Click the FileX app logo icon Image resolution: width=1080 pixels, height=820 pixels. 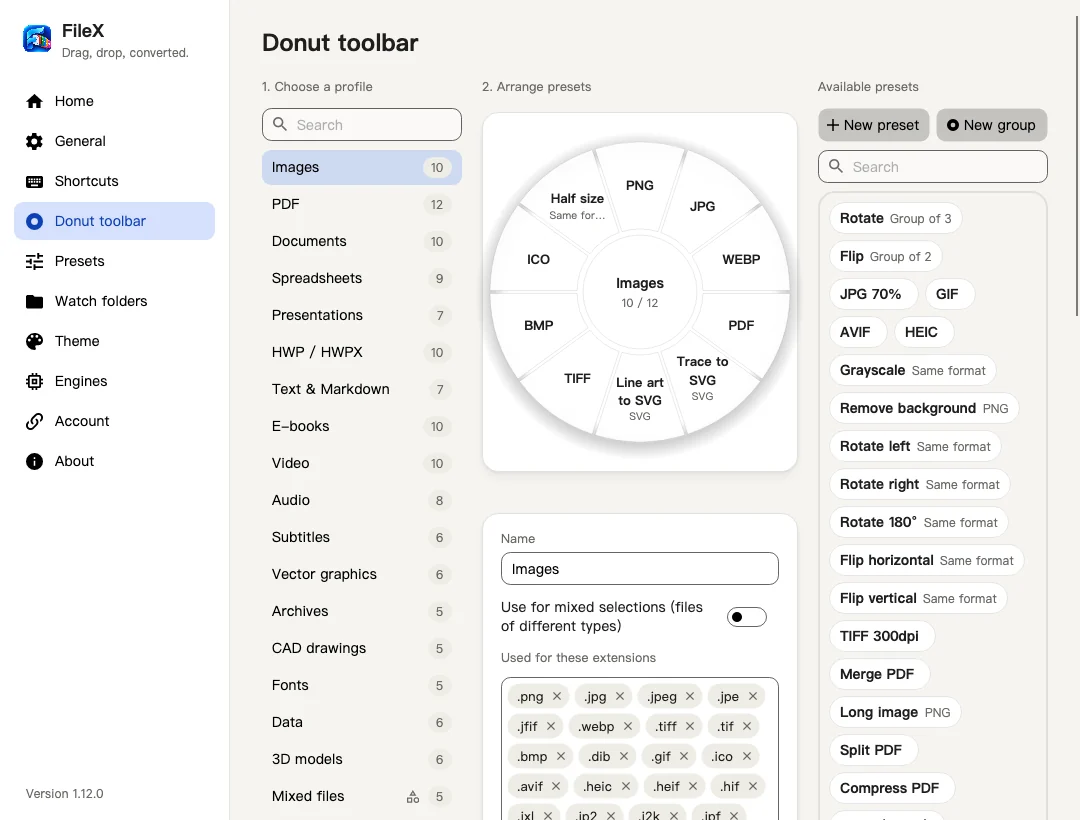(x=37, y=39)
